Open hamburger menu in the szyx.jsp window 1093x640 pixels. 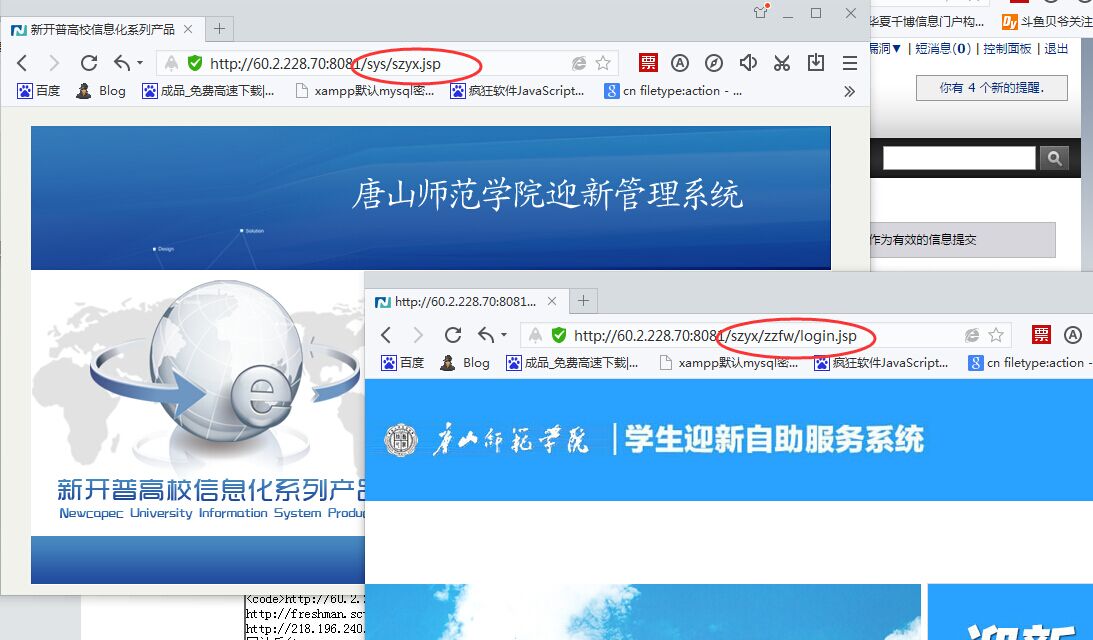click(x=850, y=63)
